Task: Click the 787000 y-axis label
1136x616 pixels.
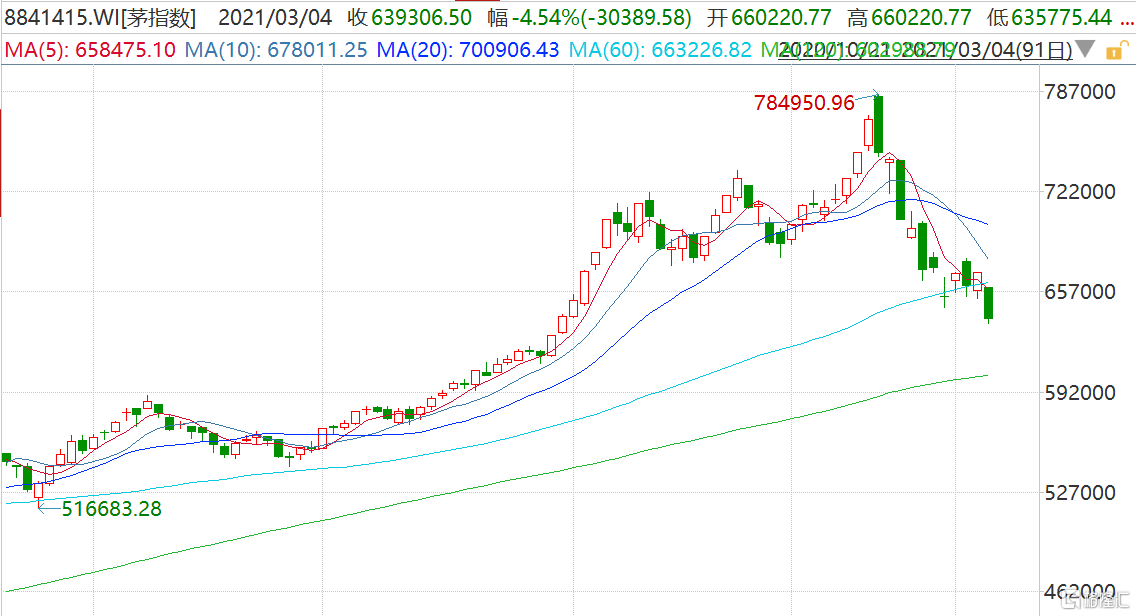Action: point(1079,91)
